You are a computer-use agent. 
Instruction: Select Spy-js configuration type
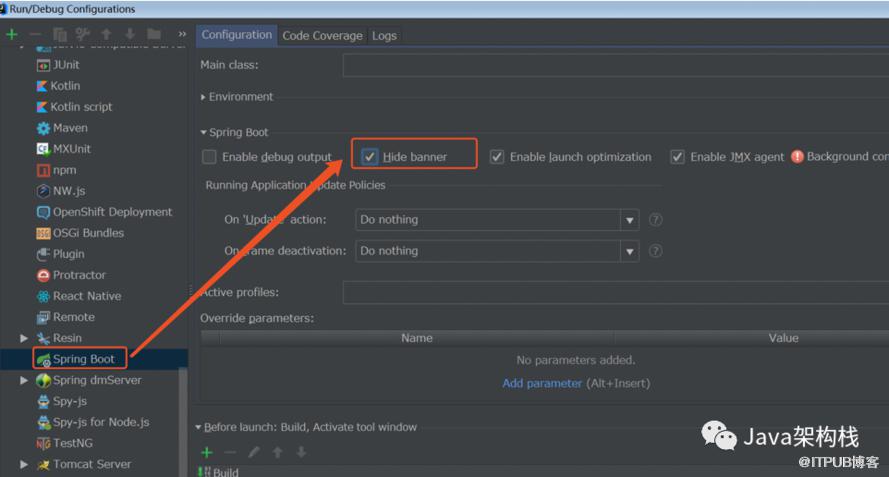[61, 401]
